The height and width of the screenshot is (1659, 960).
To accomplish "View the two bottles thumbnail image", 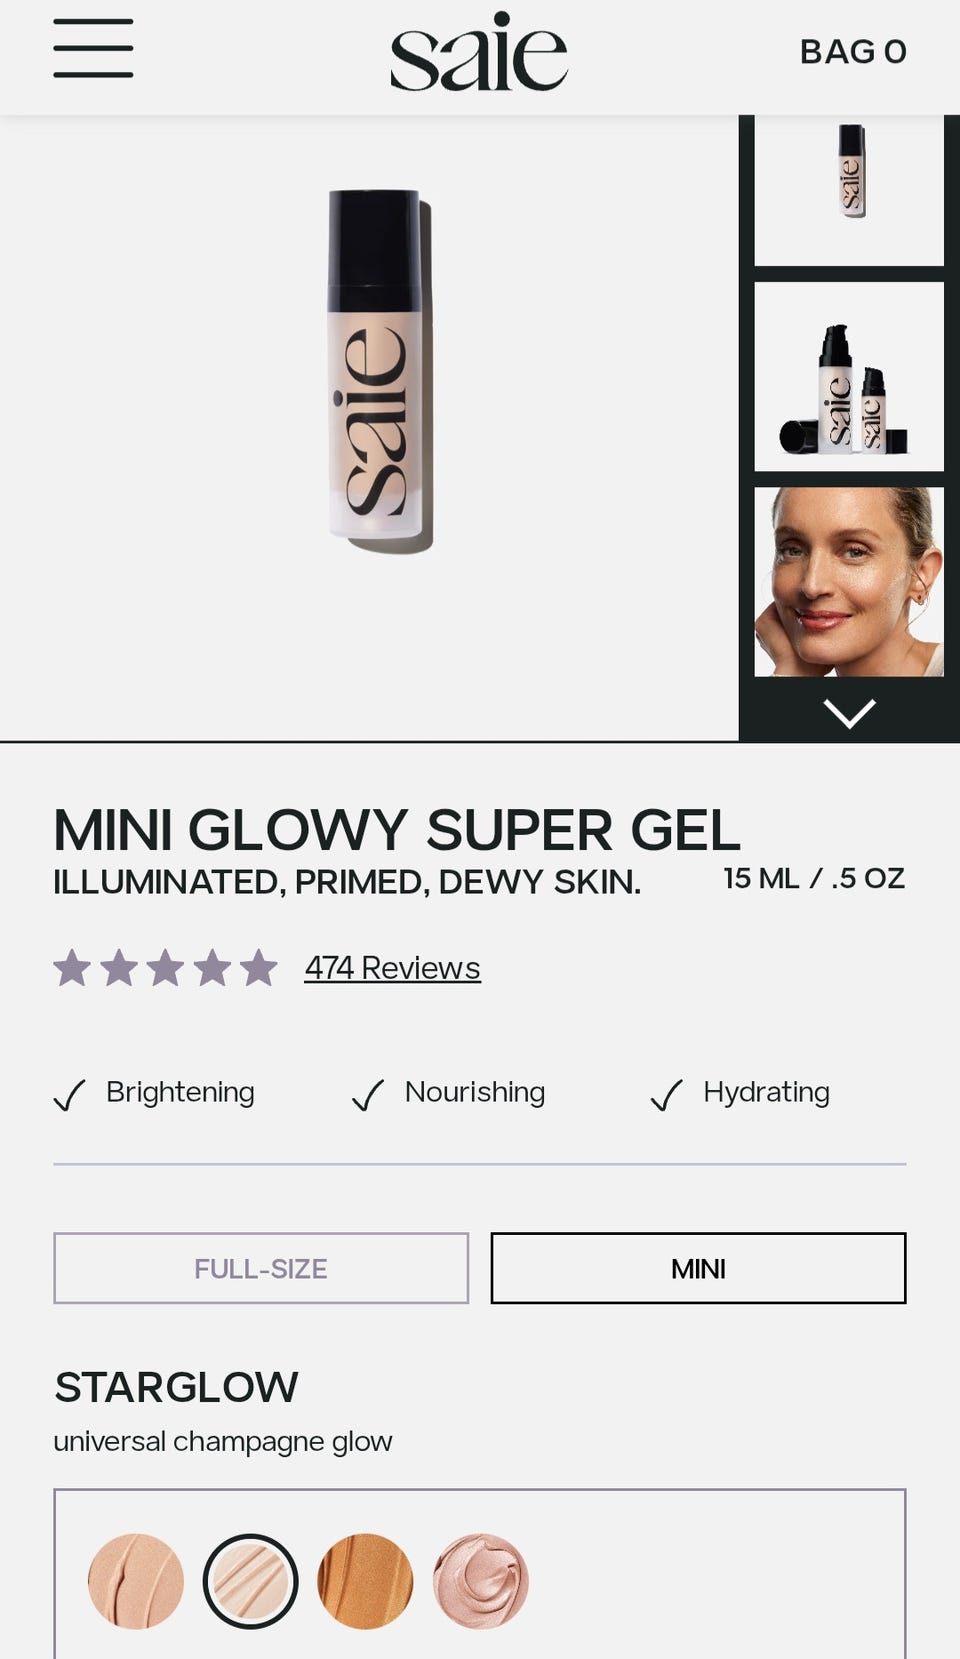I will [x=849, y=376].
